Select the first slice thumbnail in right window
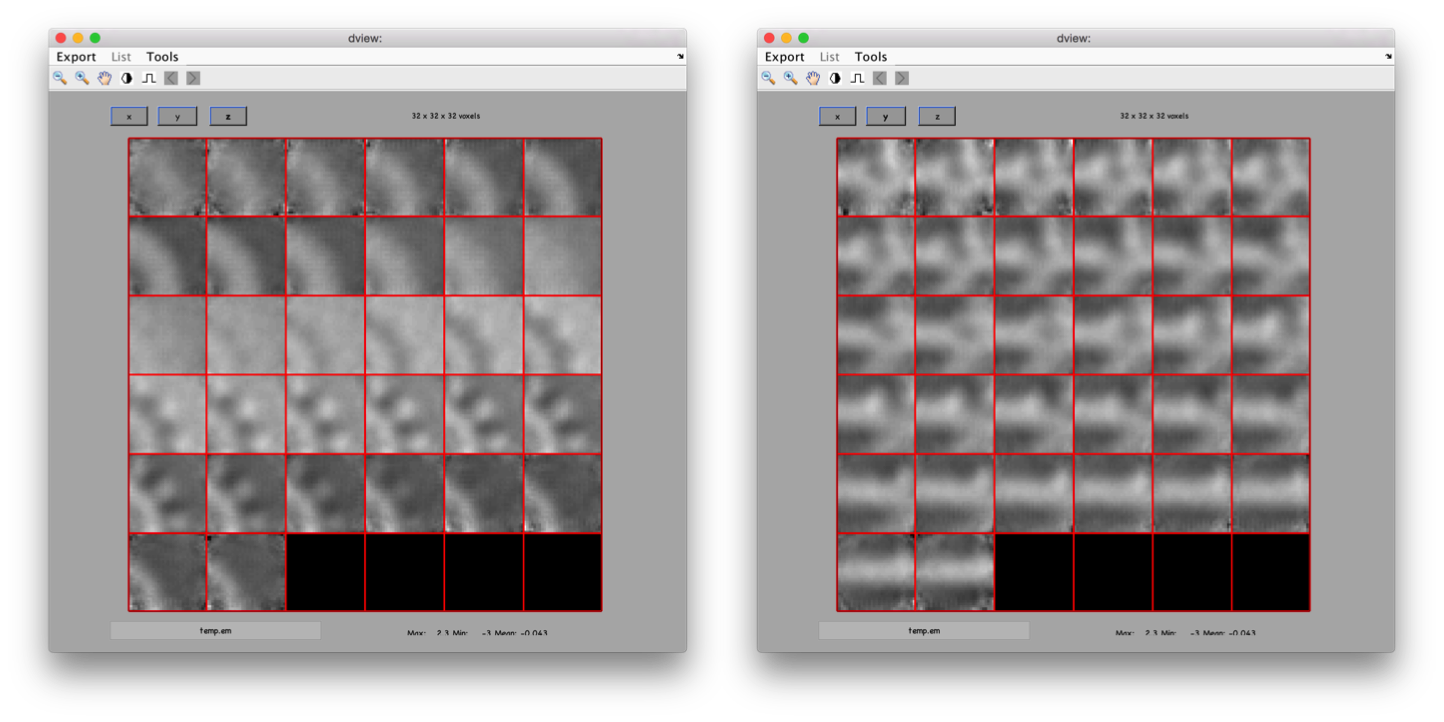The width and height of the screenshot is (1444, 722). coord(876,177)
